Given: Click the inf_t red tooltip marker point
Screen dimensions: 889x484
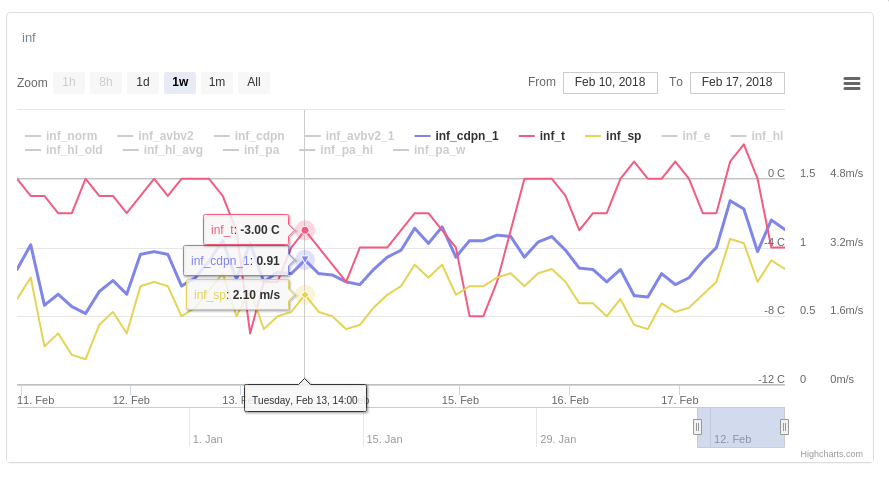Looking at the screenshot, I should (305, 230).
